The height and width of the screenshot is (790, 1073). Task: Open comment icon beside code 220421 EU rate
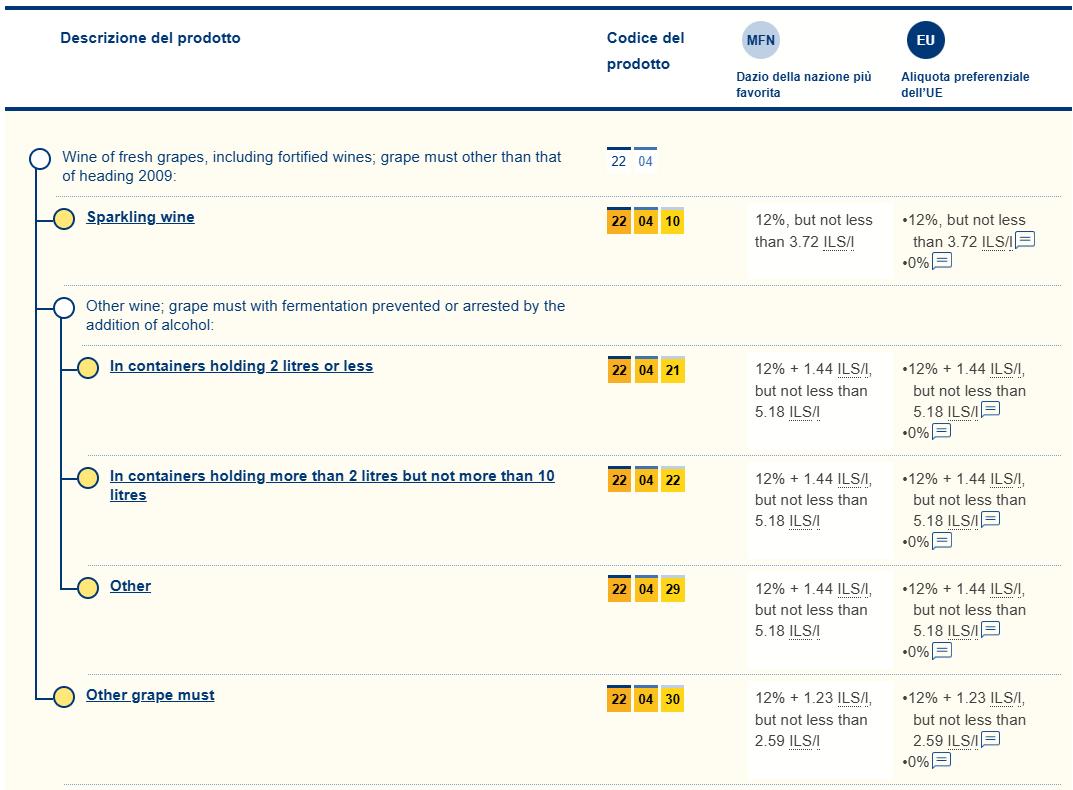(x=990, y=410)
